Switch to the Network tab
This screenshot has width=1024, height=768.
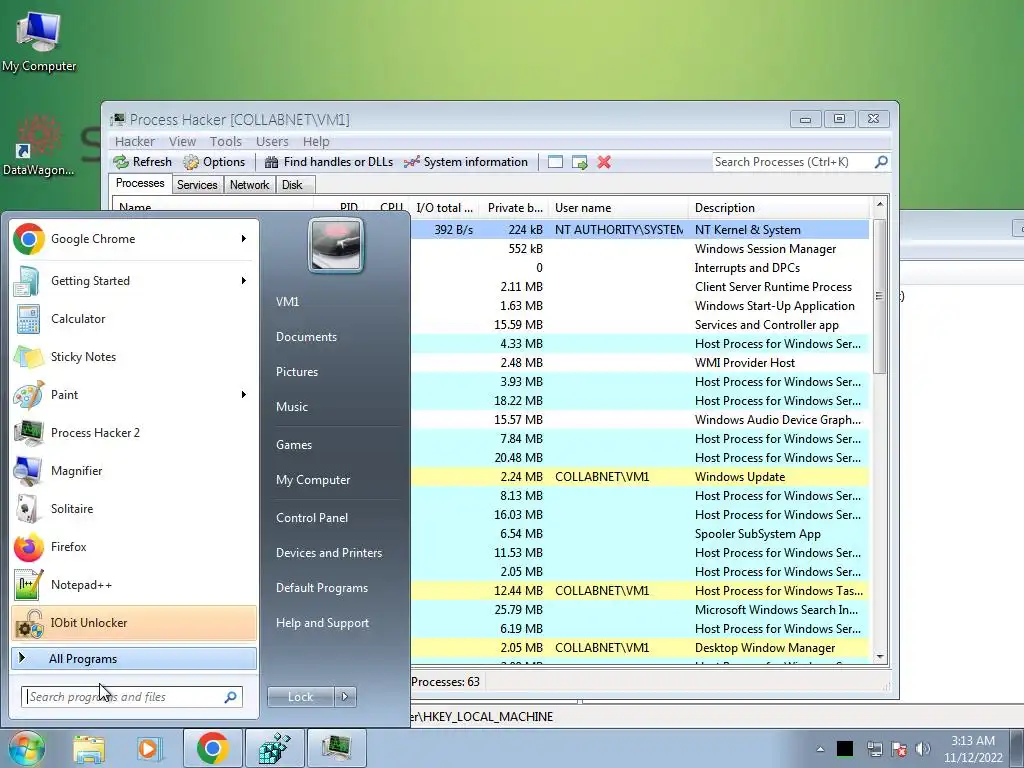point(249,185)
